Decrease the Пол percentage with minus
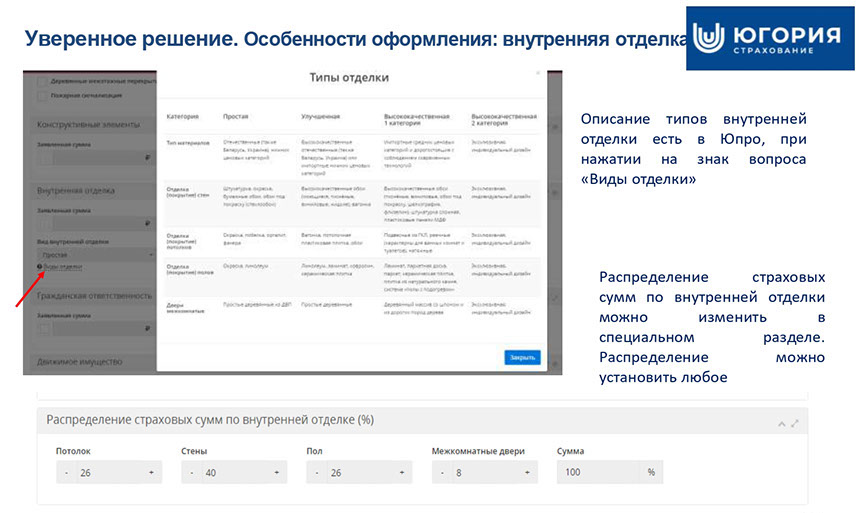This screenshot has height=513, width=864. tap(316, 472)
